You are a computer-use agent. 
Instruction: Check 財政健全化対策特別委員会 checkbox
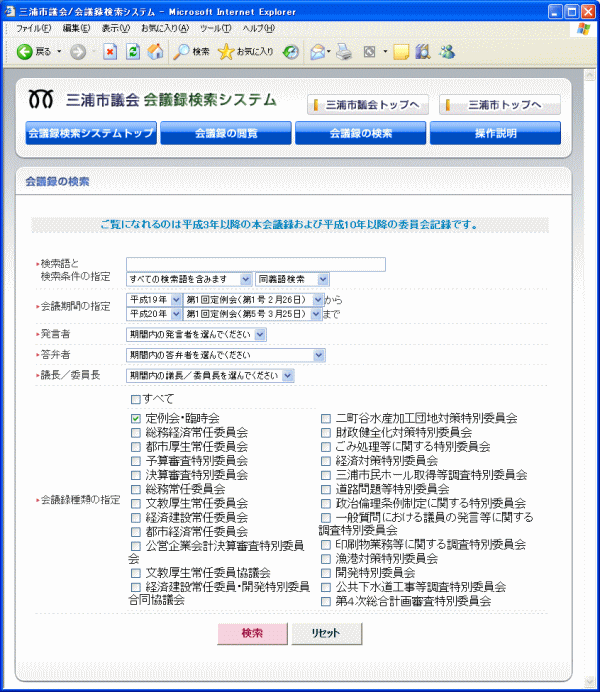point(326,432)
